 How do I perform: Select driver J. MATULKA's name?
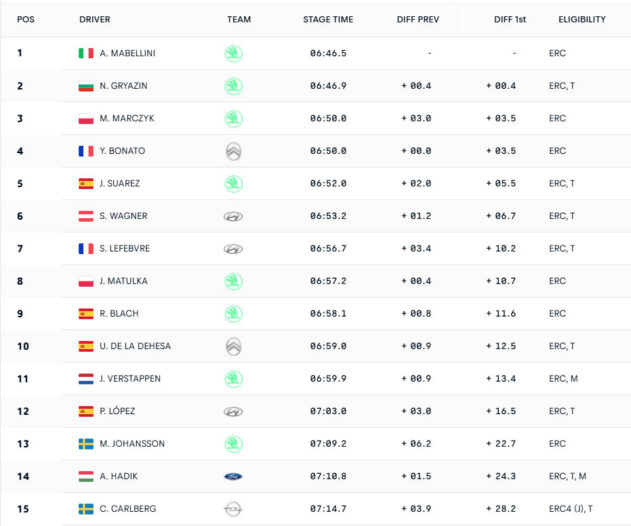(x=124, y=281)
